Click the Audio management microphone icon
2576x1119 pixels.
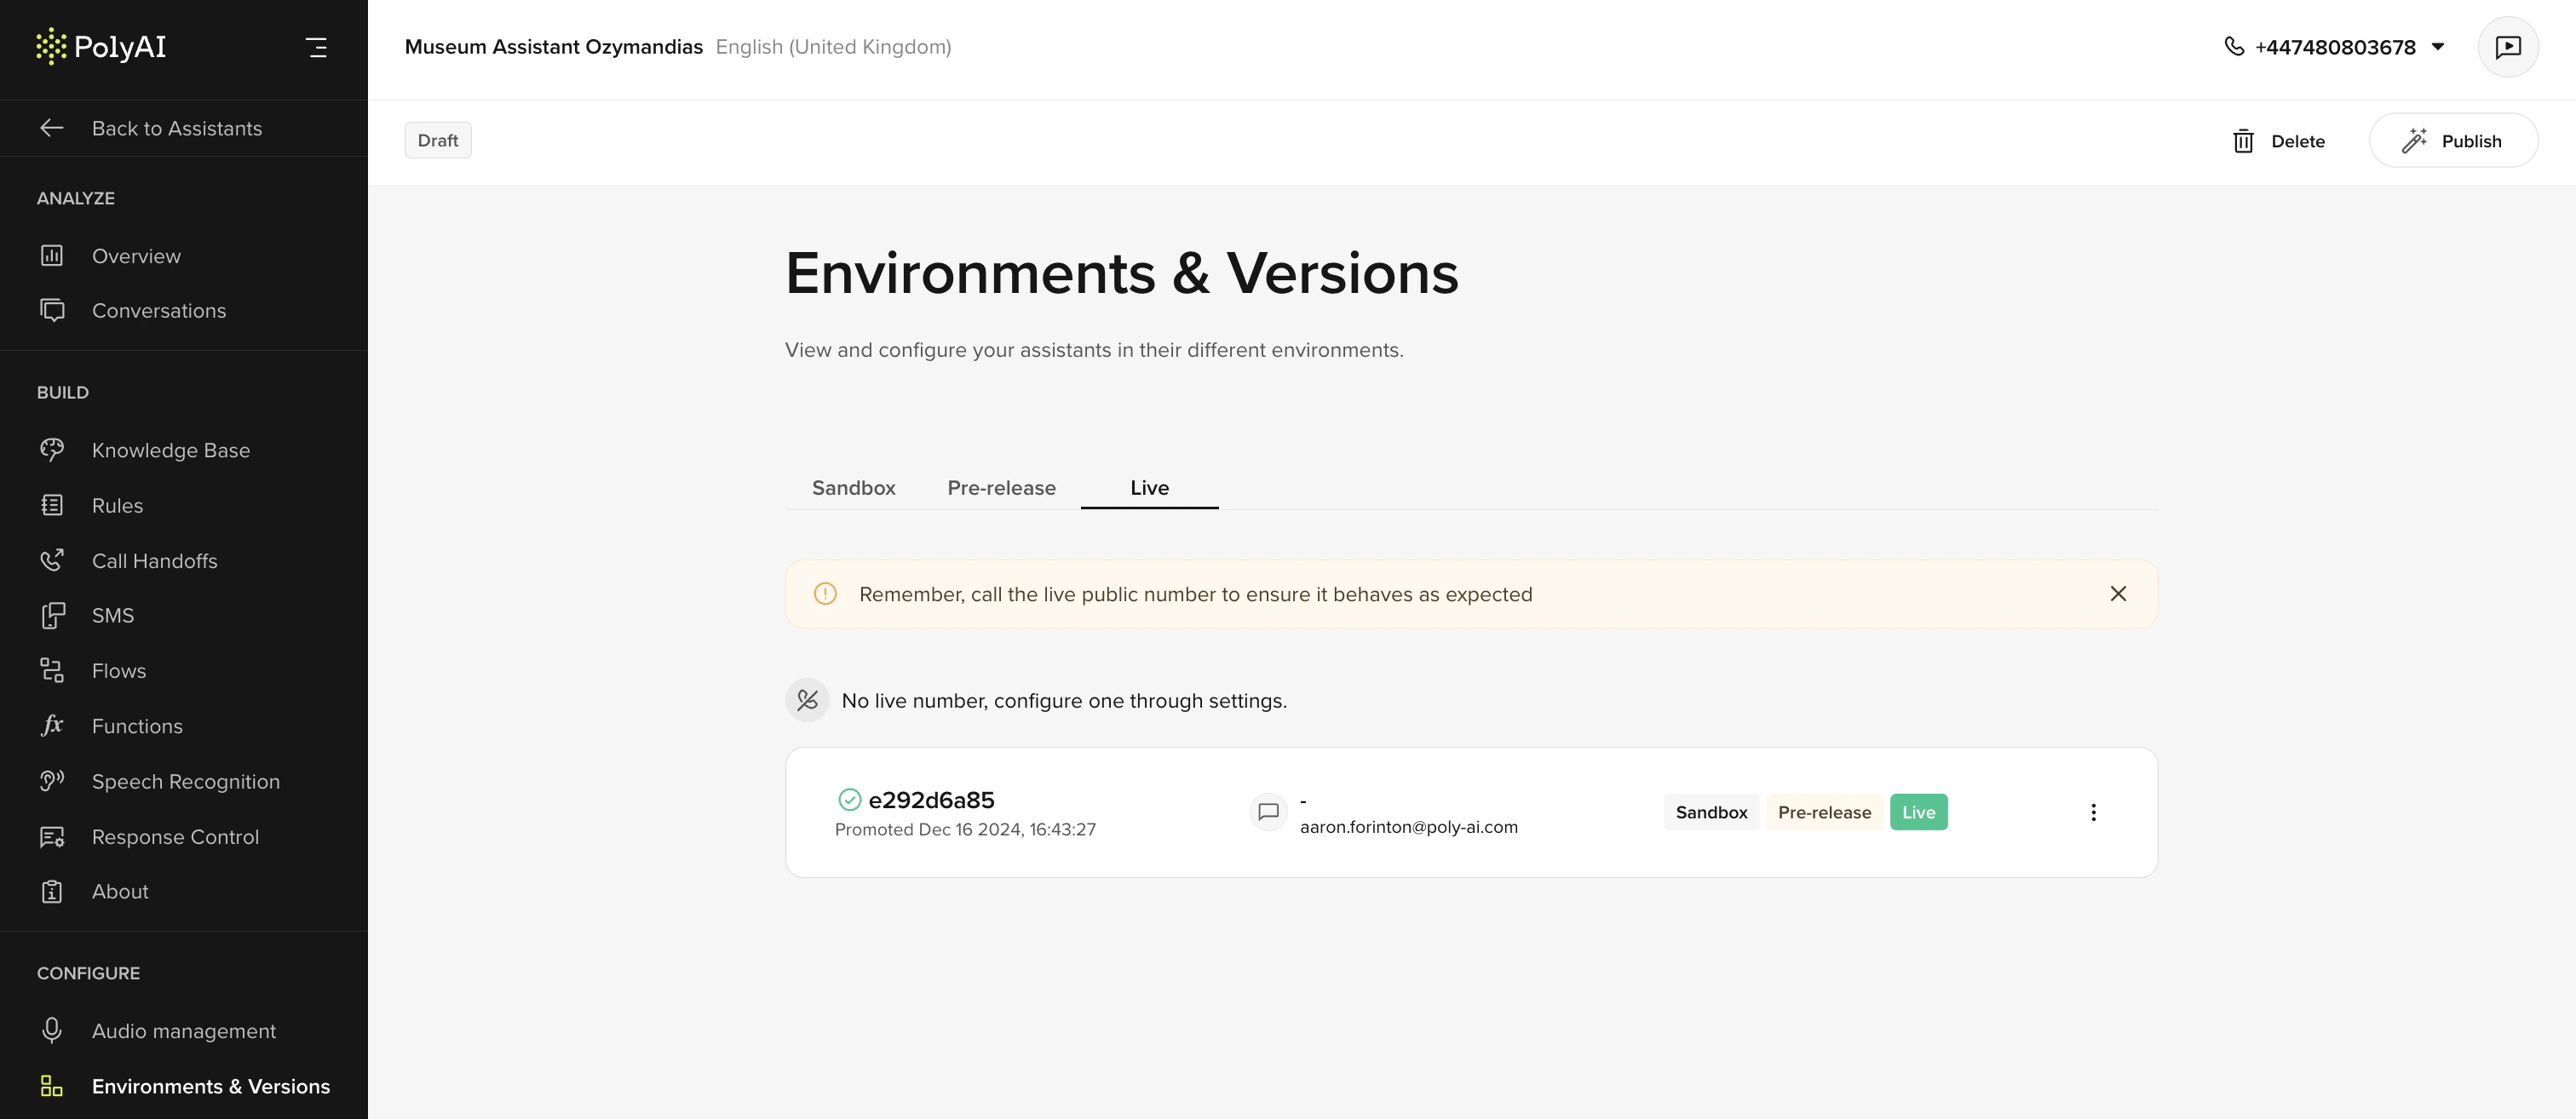tap(52, 1030)
